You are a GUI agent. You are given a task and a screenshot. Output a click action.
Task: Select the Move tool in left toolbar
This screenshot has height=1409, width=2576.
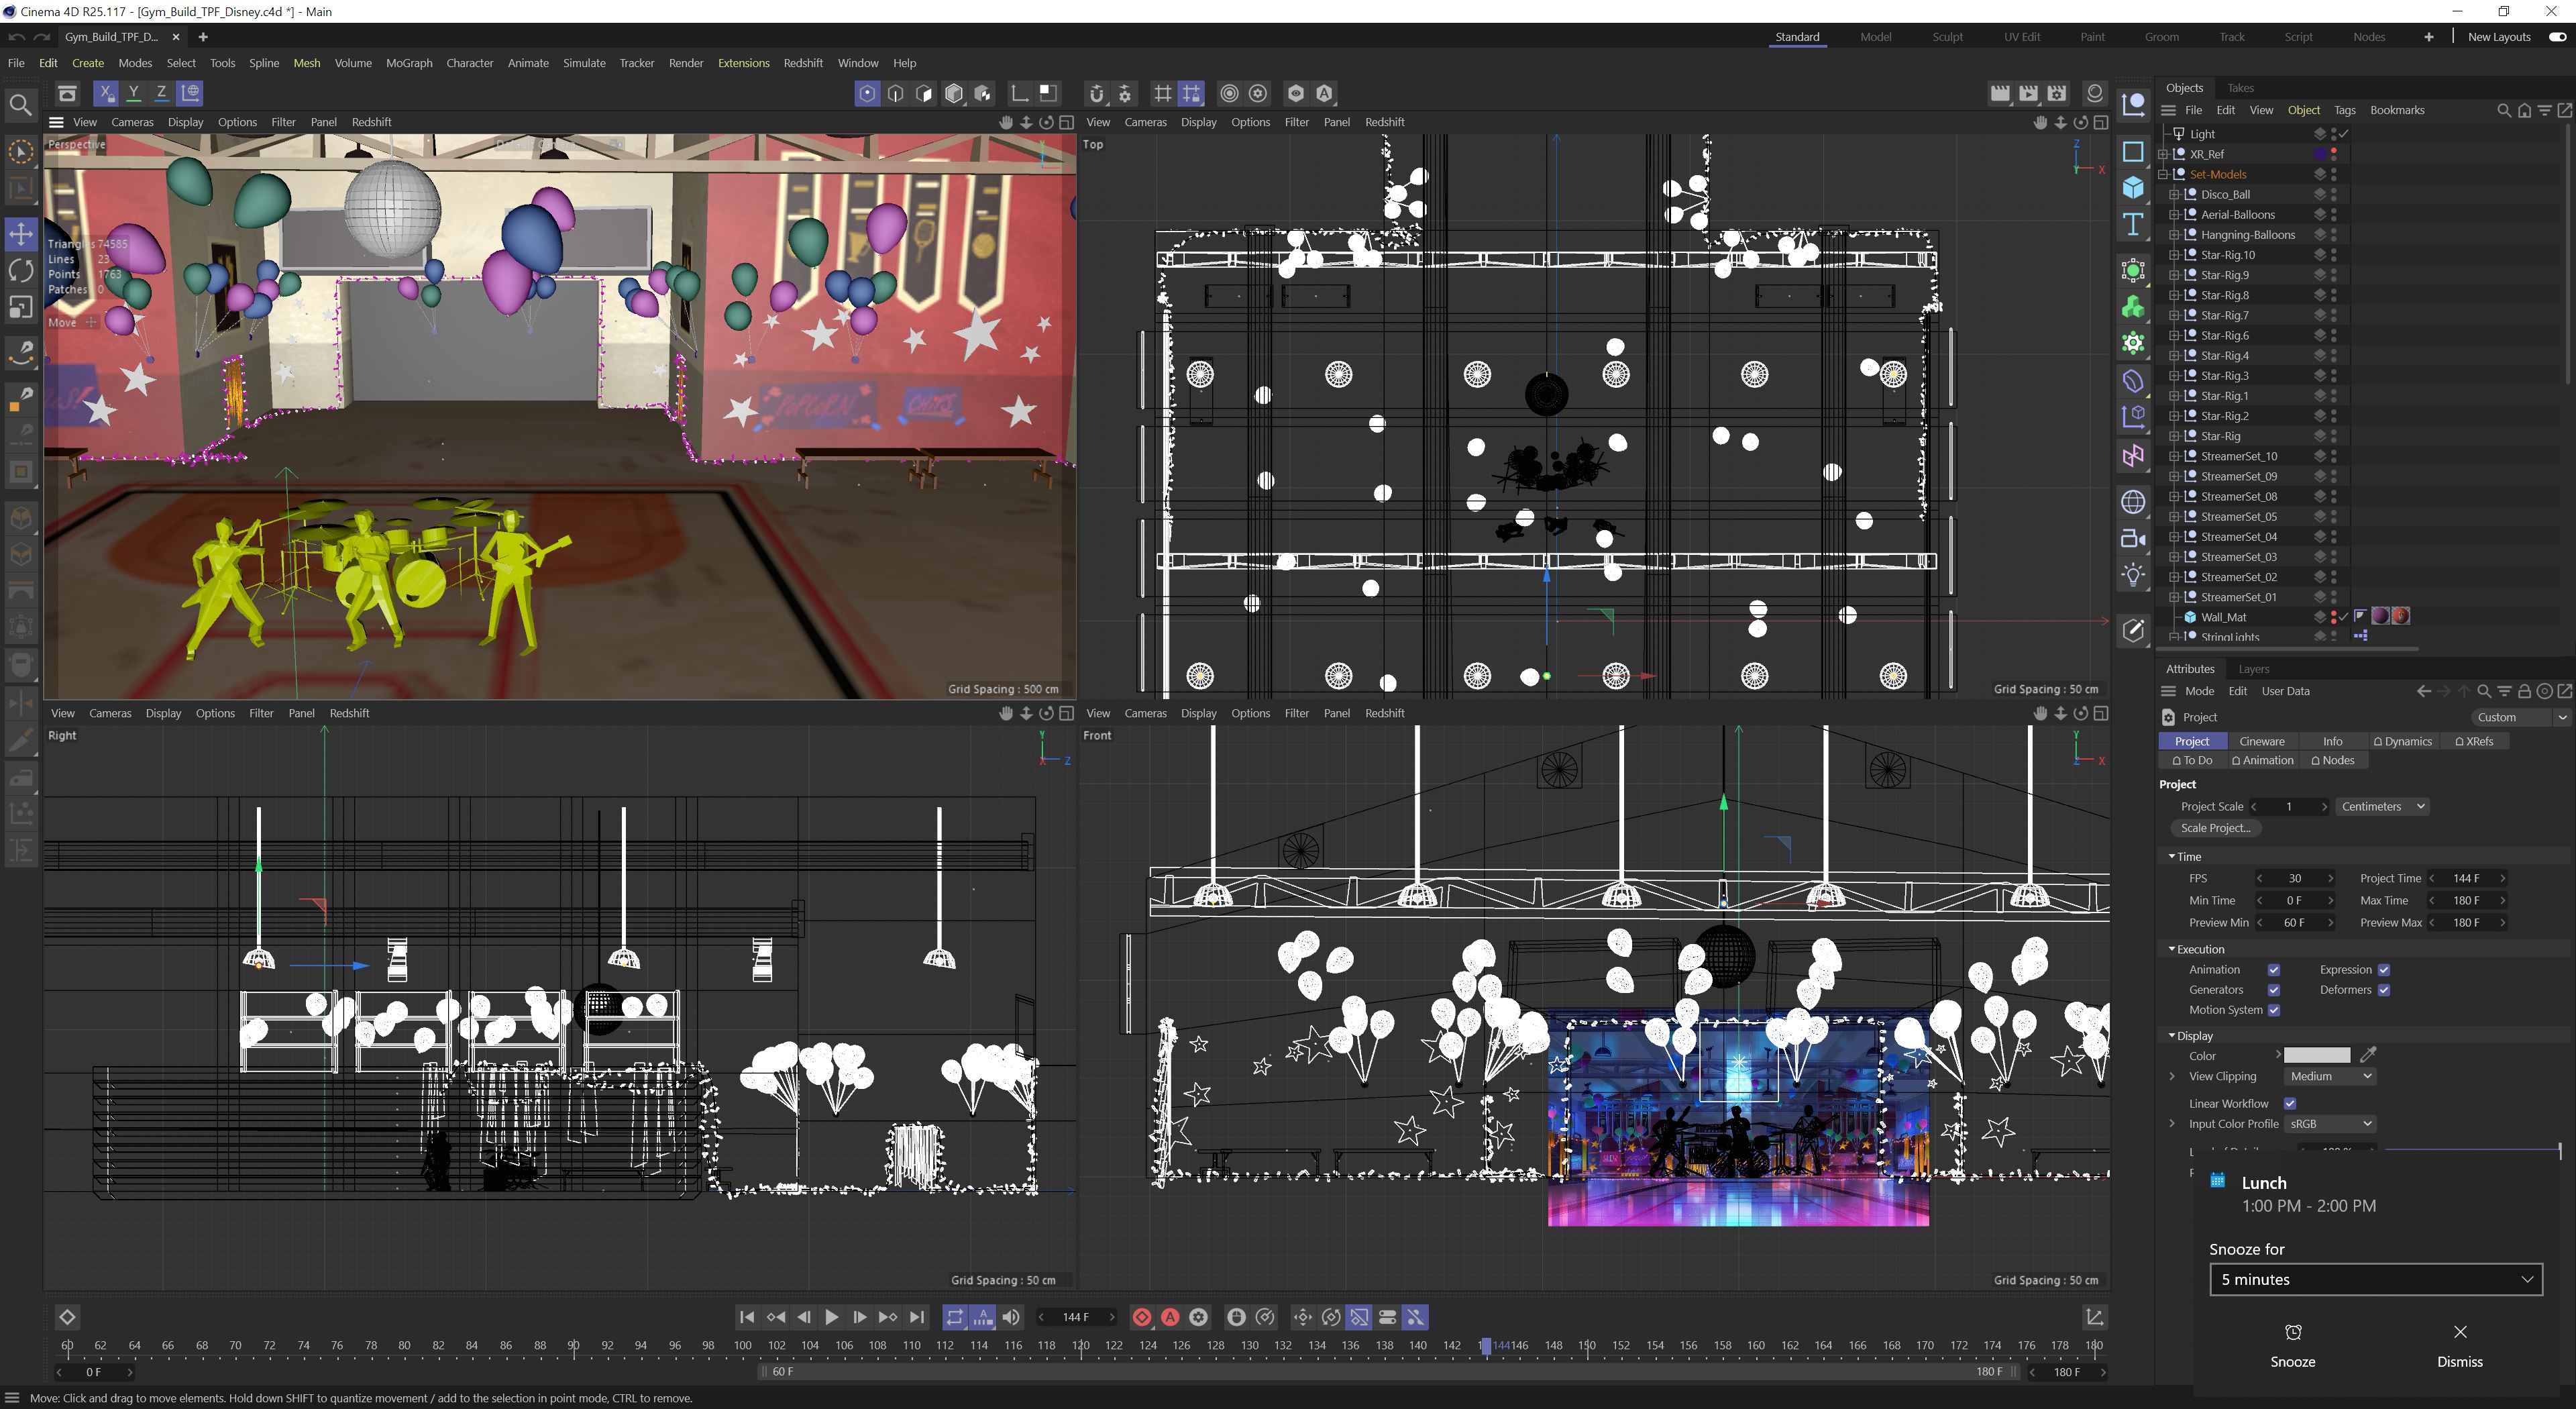[x=20, y=234]
